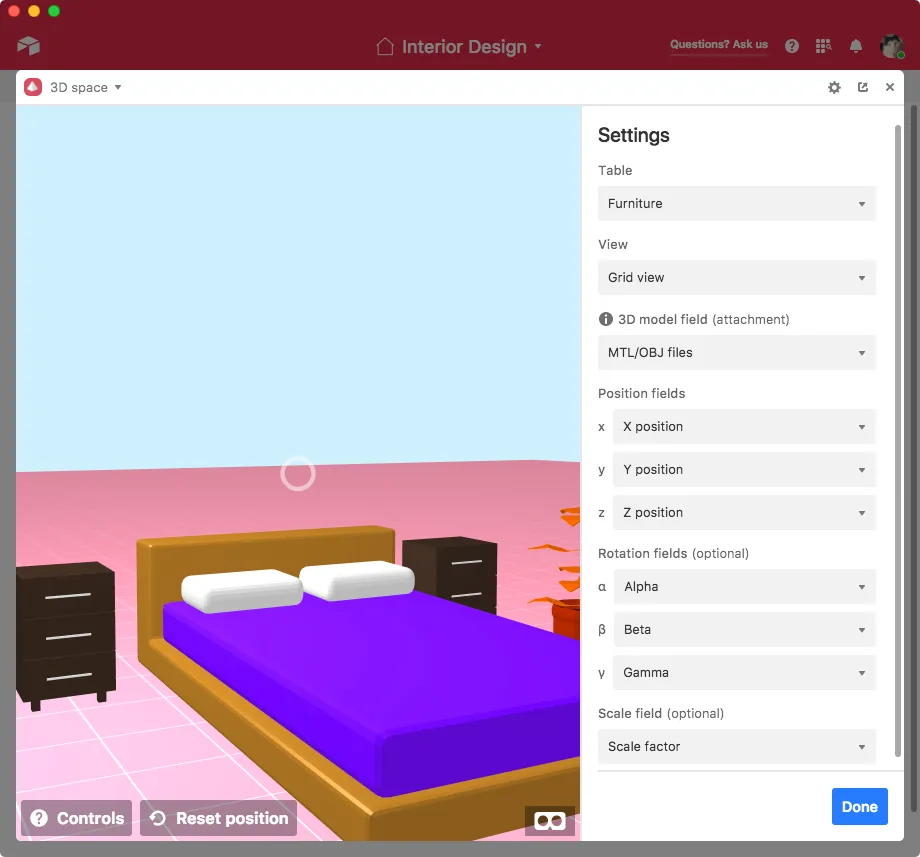Expand the block to fullscreen
This screenshot has width=920, height=857.
(x=863, y=88)
